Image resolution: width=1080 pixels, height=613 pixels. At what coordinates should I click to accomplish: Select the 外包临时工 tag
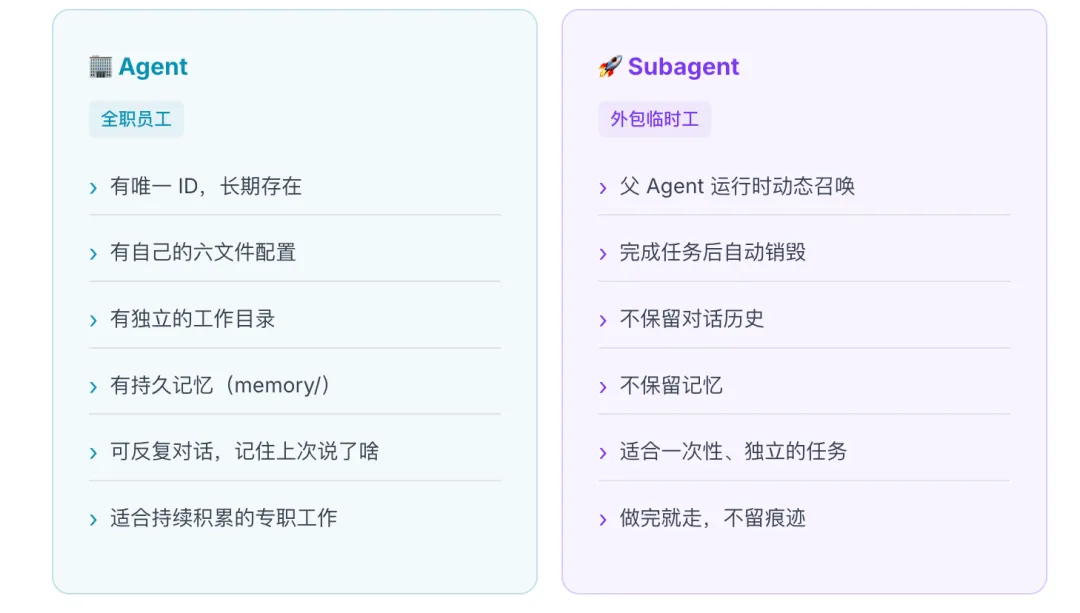[654, 119]
